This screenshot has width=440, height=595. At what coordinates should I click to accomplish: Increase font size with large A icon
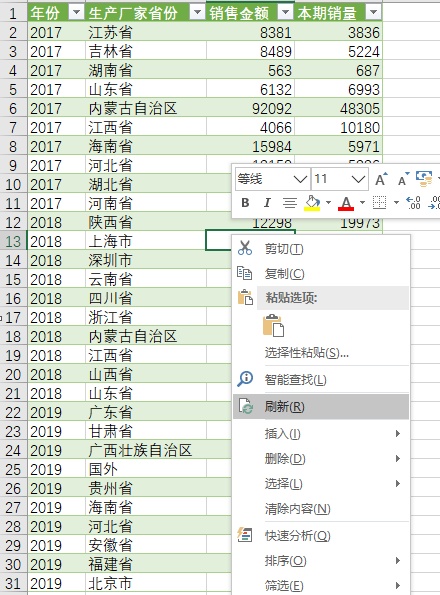[x=381, y=179]
